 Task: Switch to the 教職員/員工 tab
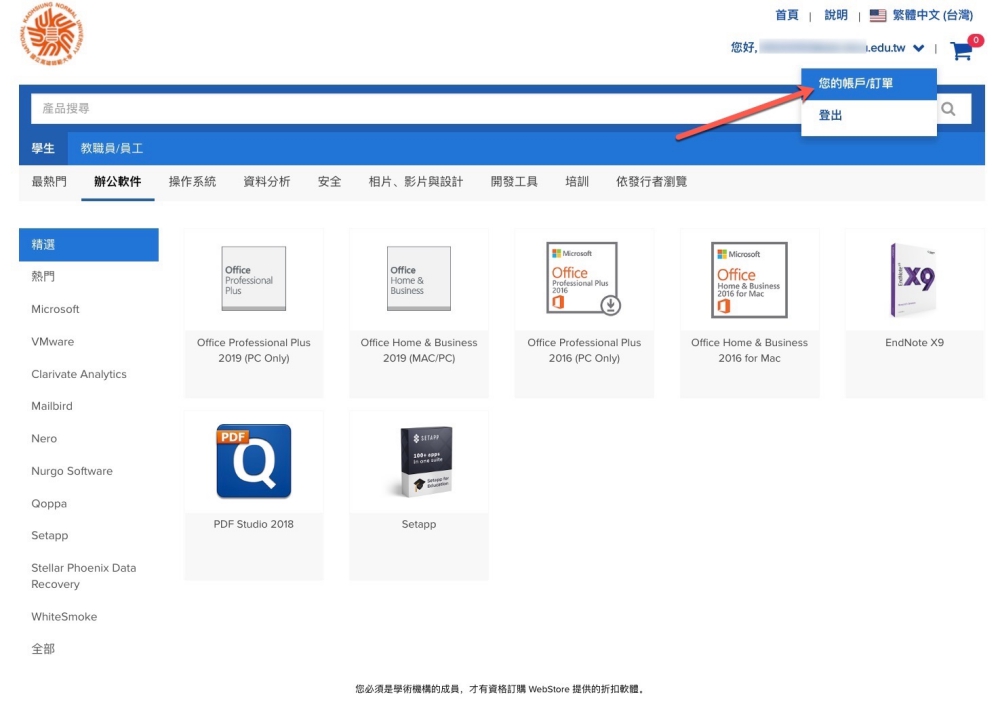(x=112, y=149)
